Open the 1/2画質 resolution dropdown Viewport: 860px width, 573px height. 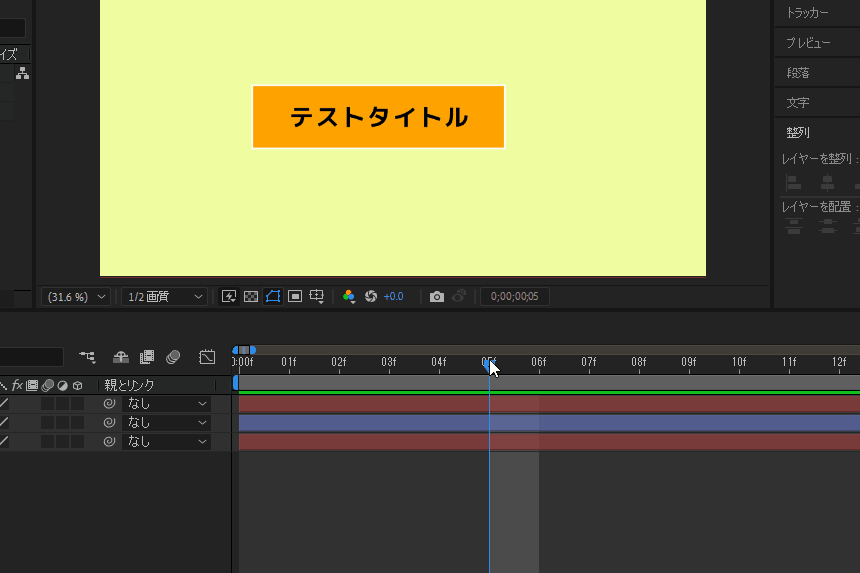point(165,297)
